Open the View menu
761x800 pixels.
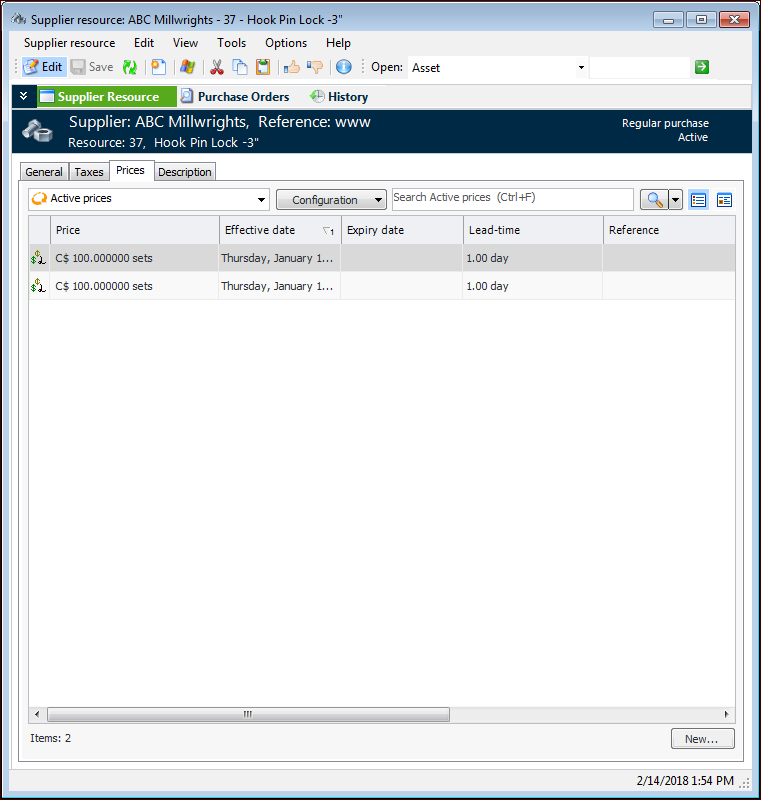coord(185,43)
